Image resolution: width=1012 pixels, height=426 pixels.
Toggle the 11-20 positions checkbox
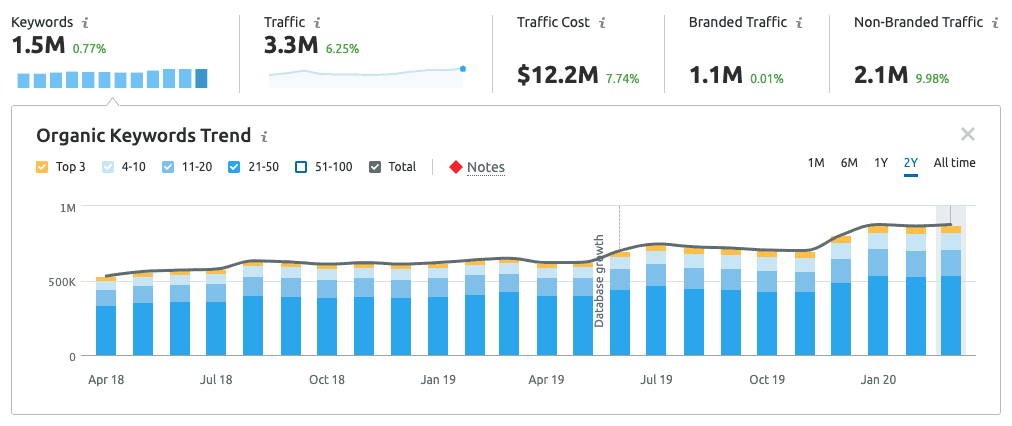coord(167,167)
